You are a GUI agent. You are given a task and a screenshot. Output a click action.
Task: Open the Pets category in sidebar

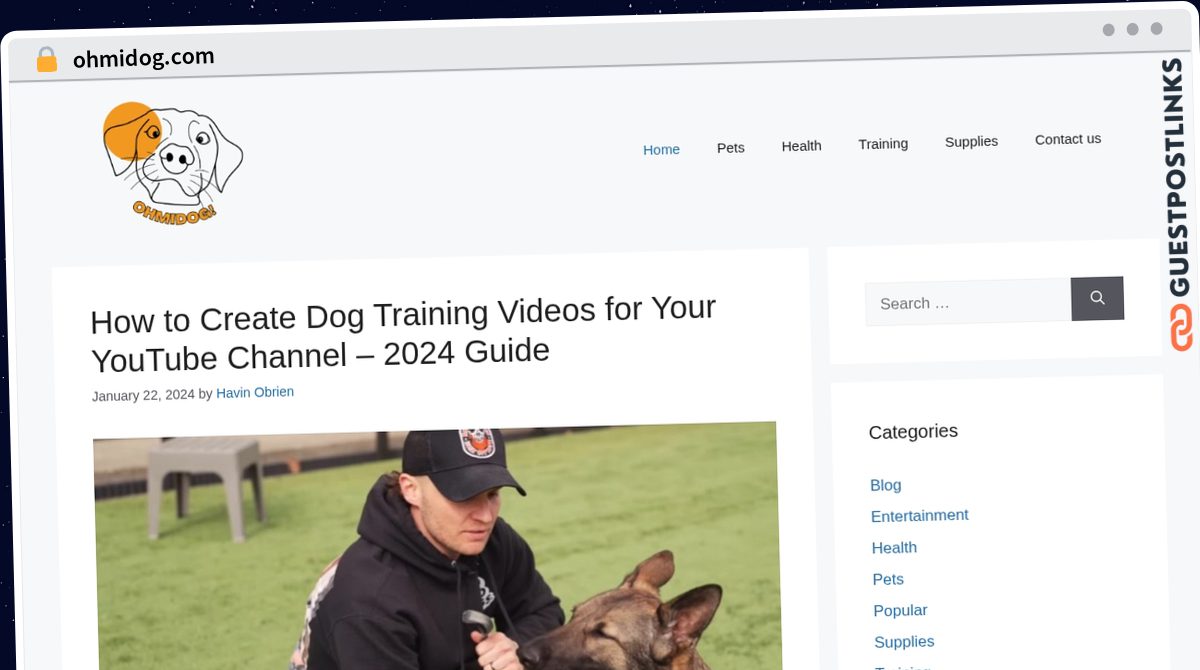[888, 579]
